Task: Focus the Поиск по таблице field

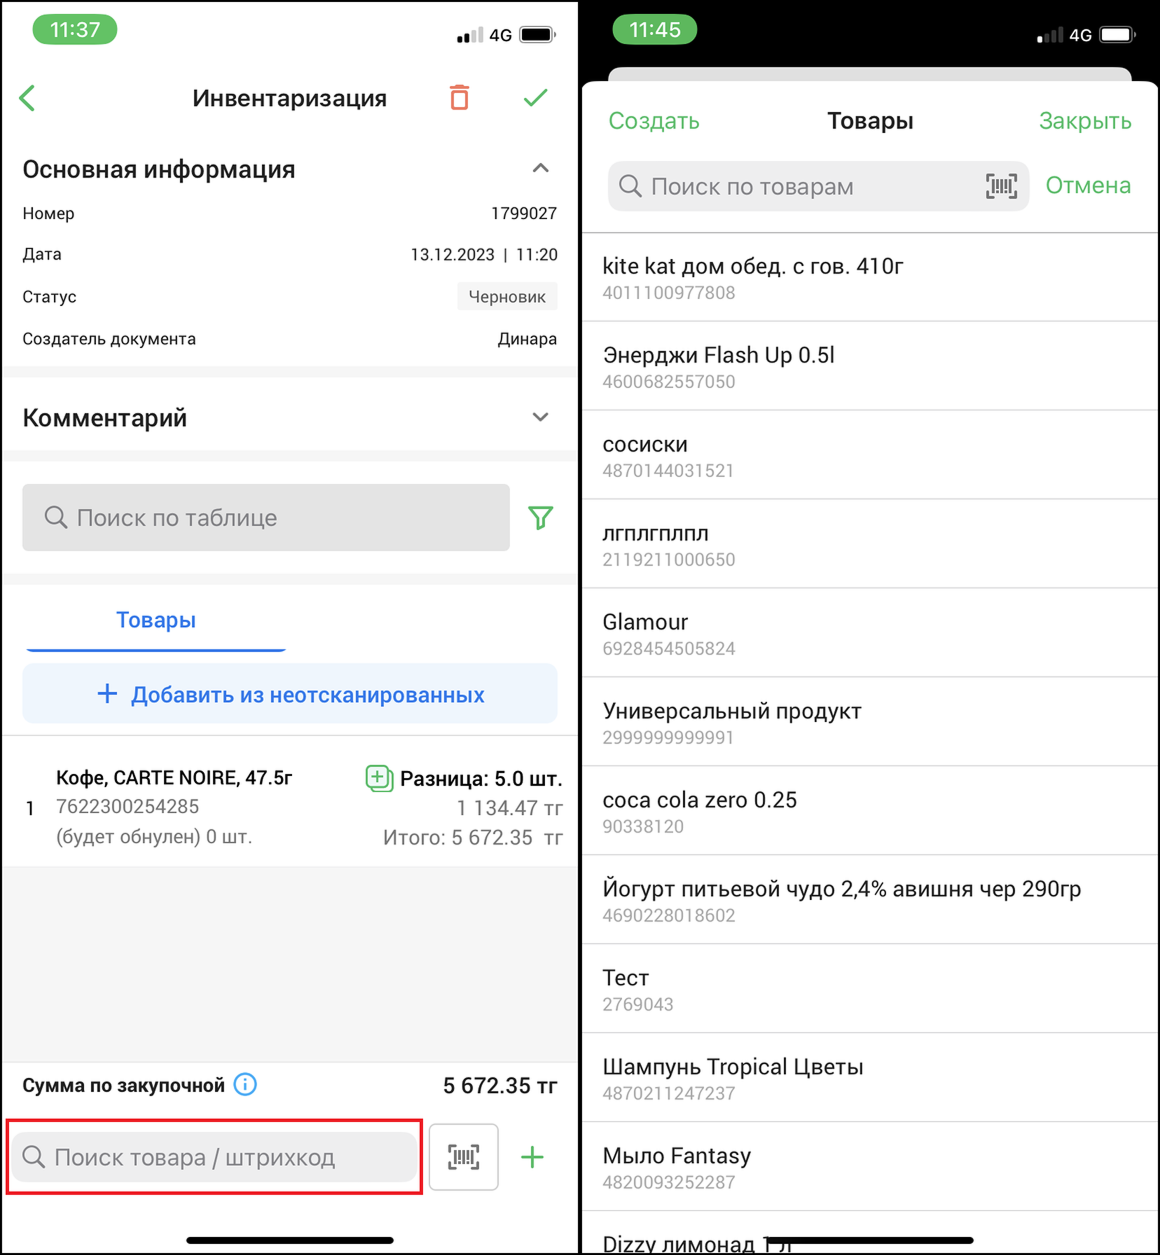Action: [x=266, y=517]
